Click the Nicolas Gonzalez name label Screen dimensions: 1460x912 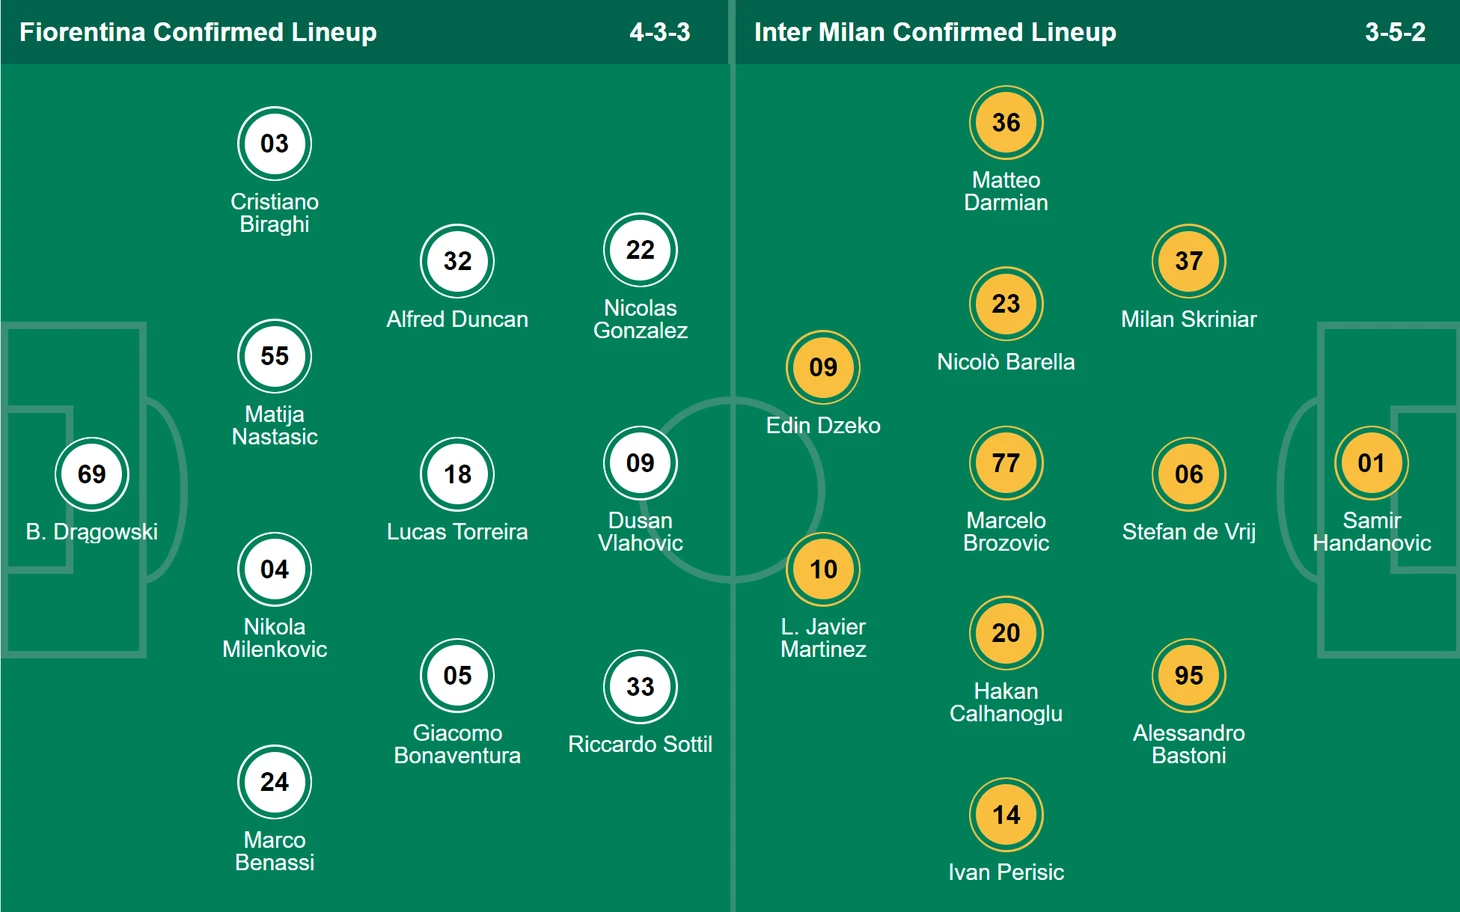click(640, 319)
